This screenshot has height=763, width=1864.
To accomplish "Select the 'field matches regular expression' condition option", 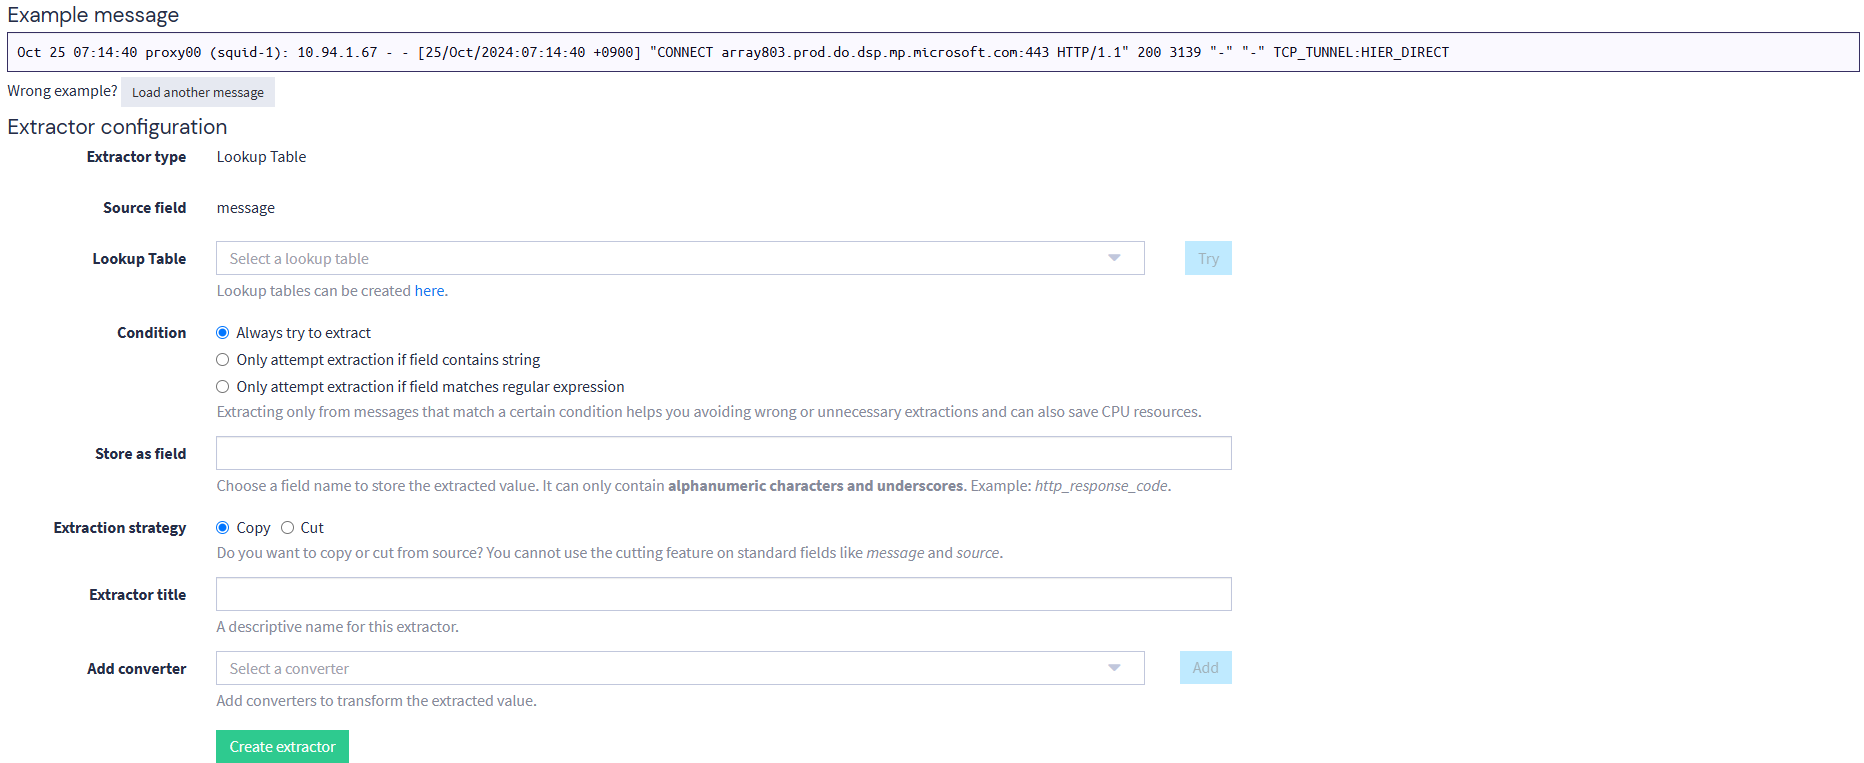I will click(223, 387).
